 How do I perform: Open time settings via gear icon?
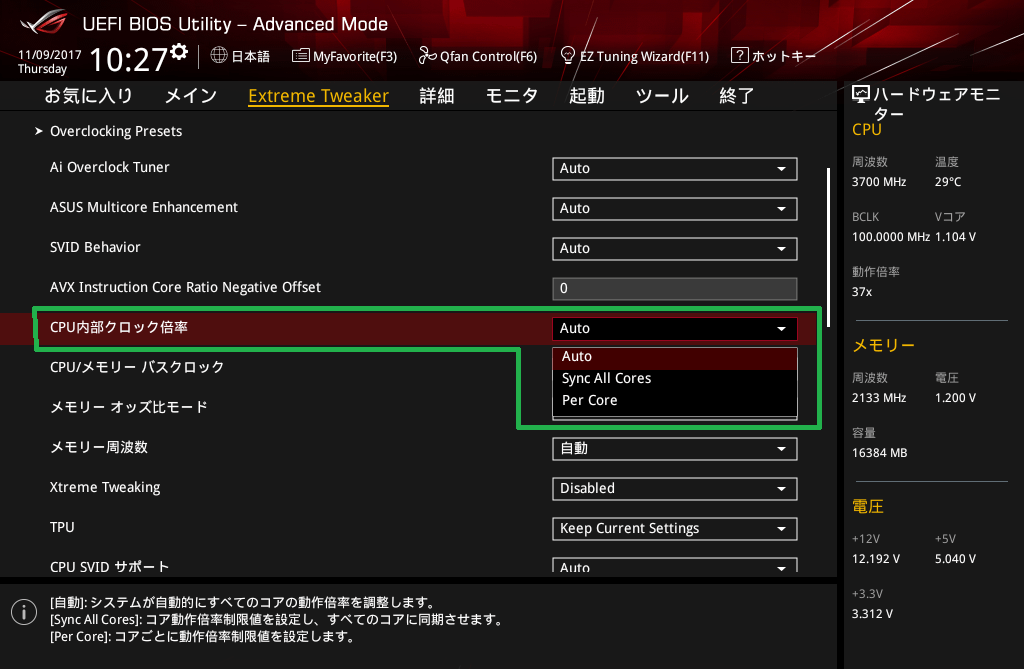coord(180,52)
